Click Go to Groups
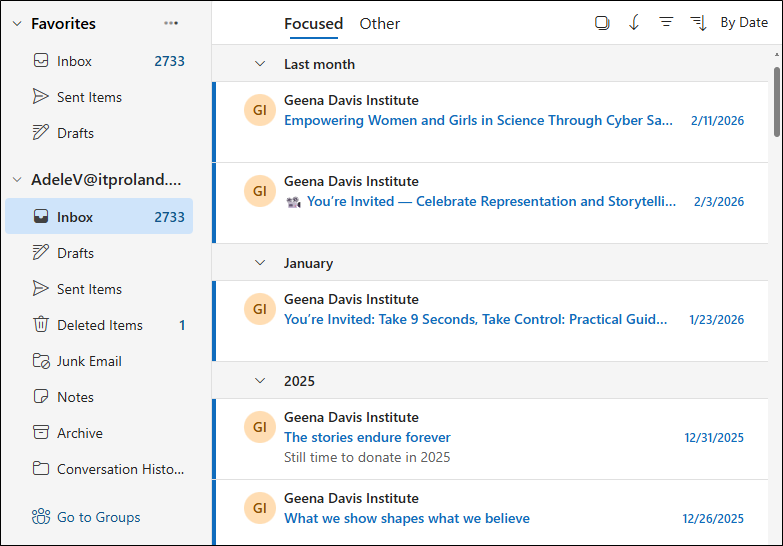The width and height of the screenshot is (783, 546). [x=98, y=517]
